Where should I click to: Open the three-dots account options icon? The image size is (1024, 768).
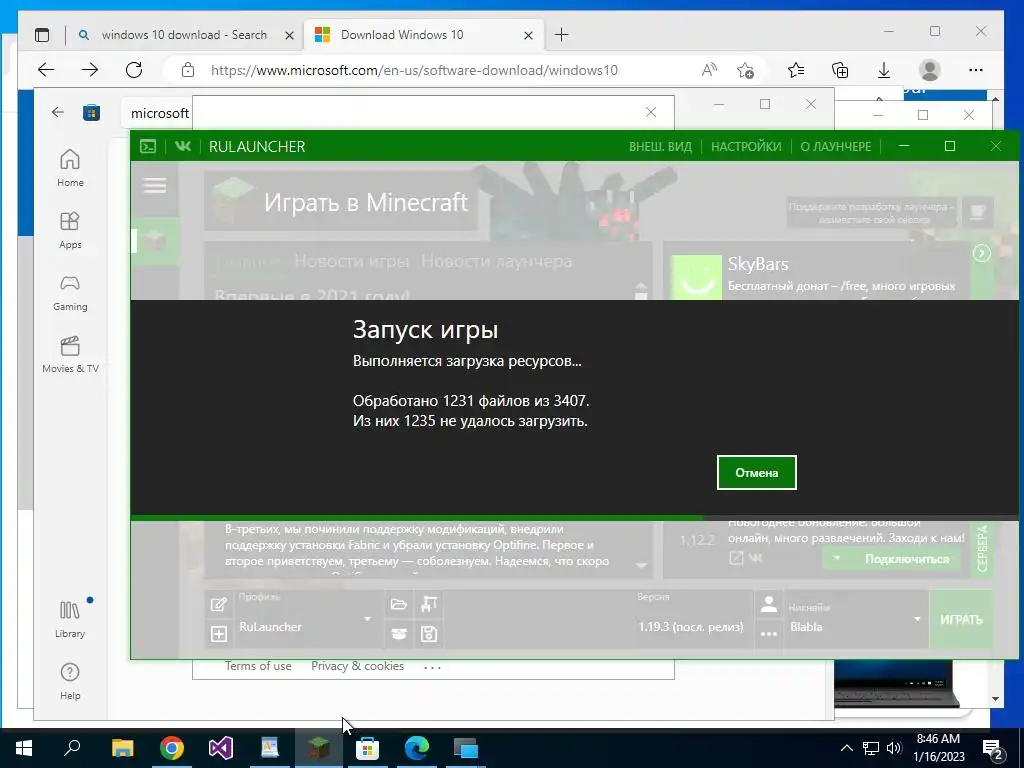[x=769, y=633]
